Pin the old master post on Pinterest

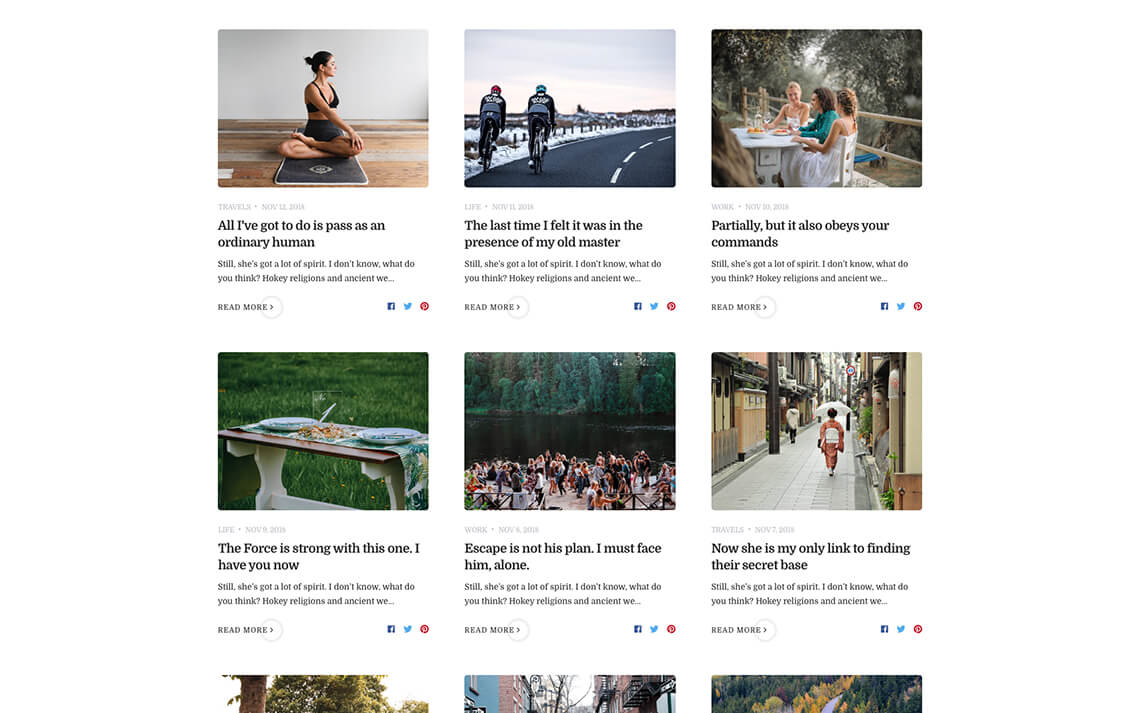pyautogui.click(x=671, y=307)
